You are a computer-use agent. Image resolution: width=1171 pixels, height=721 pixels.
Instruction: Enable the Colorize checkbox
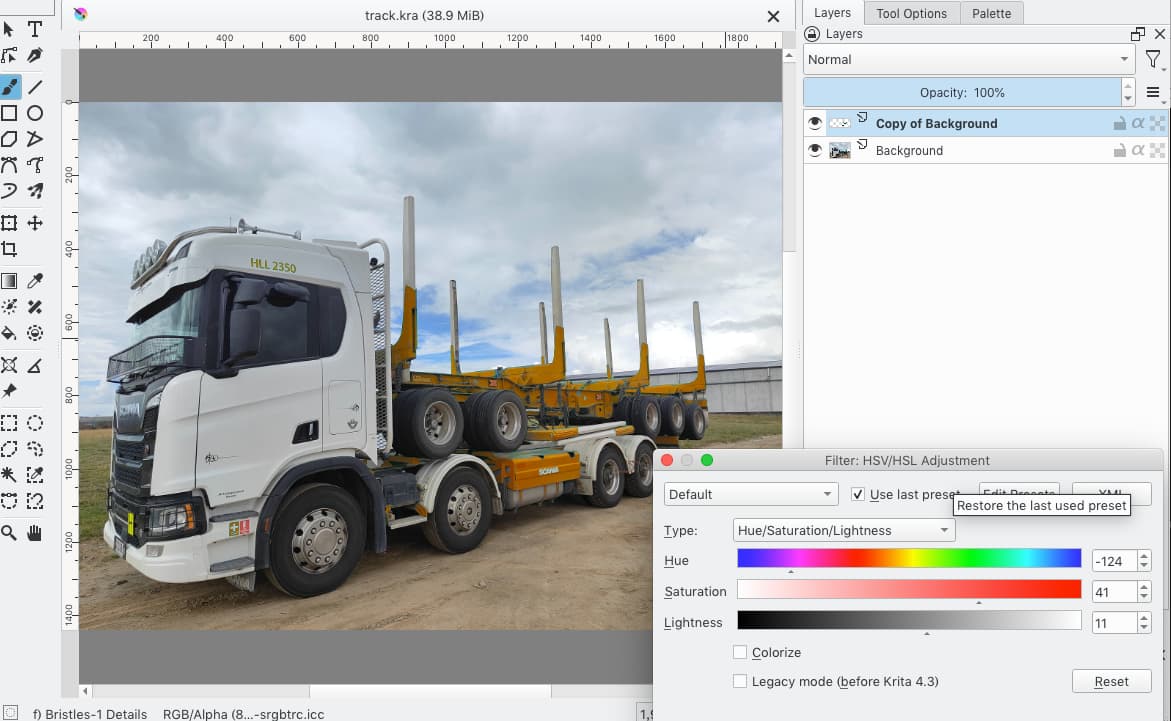point(740,652)
